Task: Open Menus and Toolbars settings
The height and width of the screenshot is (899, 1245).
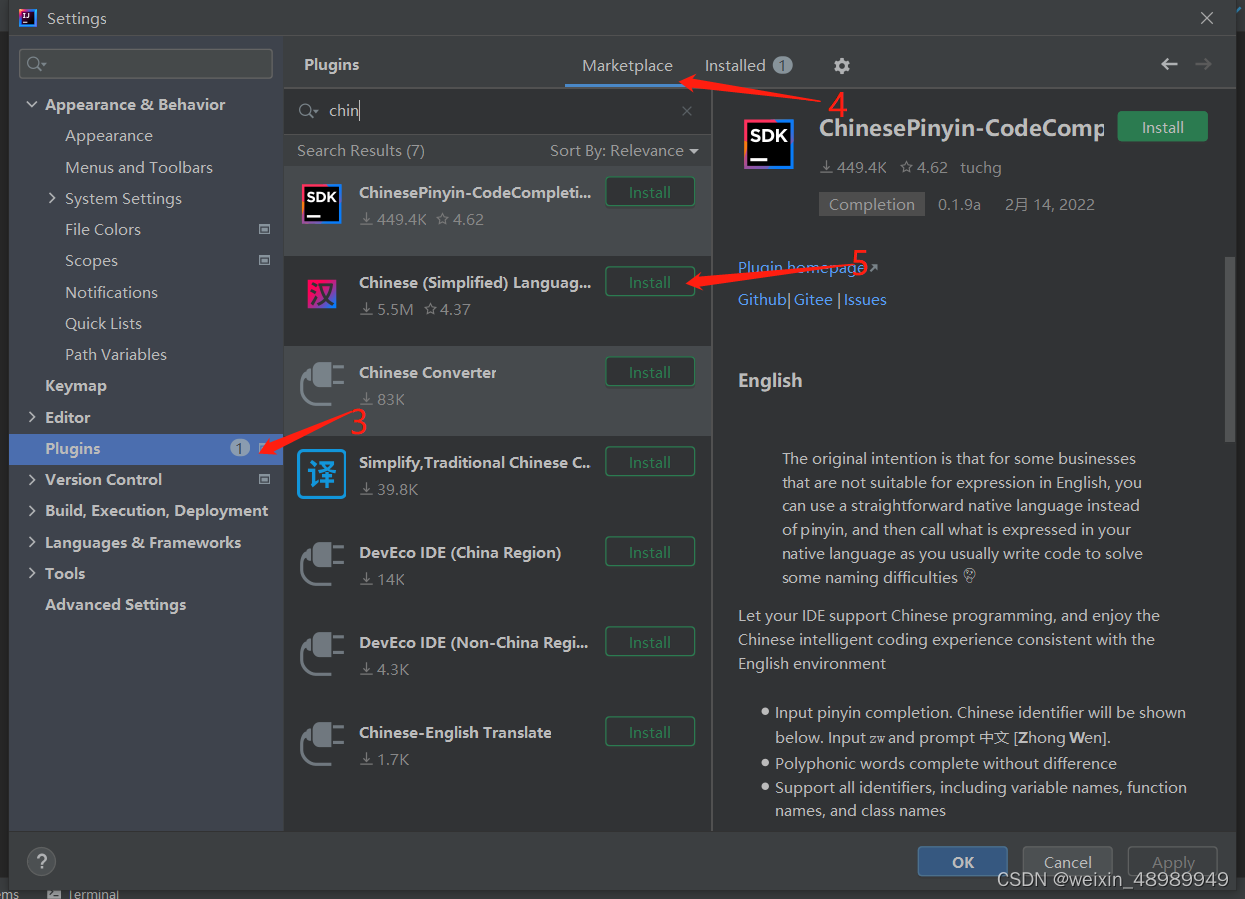Action: [x=139, y=167]
